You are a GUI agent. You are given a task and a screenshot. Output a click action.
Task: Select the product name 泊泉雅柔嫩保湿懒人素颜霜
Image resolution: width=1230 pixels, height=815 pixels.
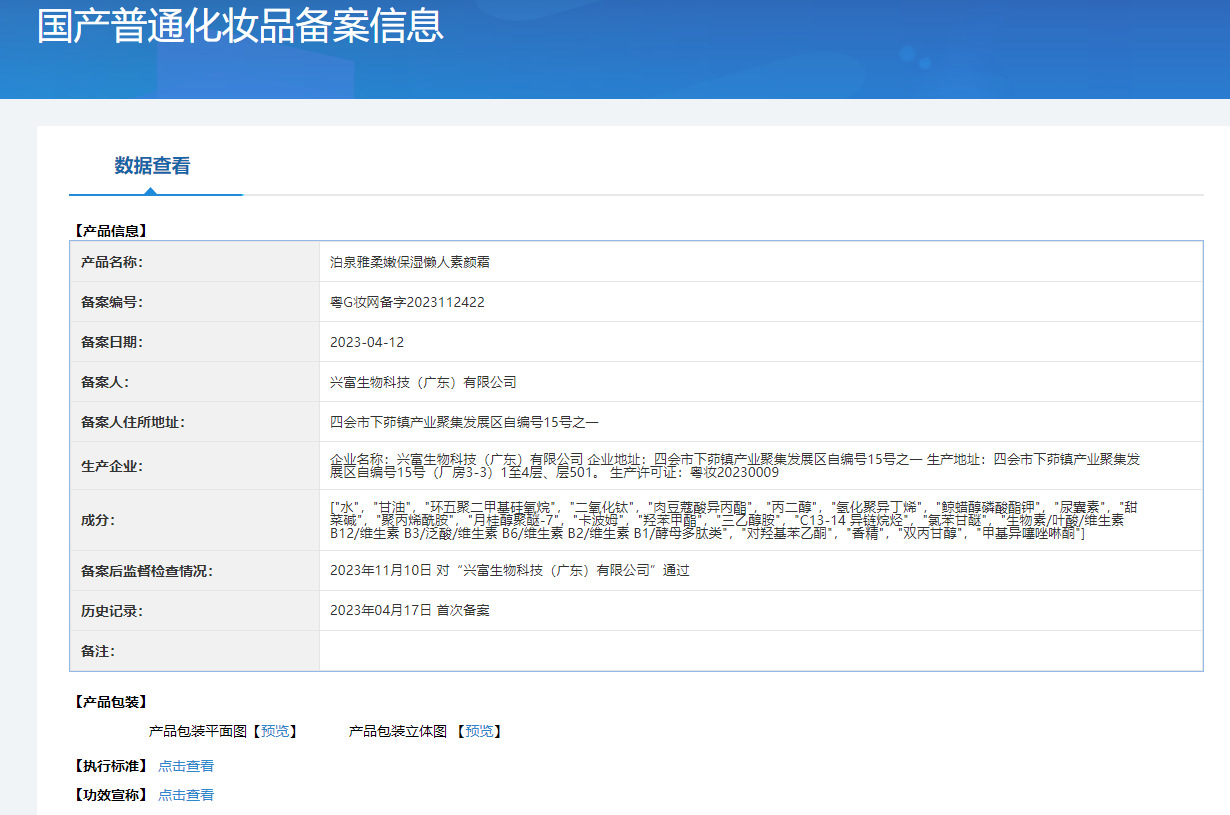pos(410,262)
